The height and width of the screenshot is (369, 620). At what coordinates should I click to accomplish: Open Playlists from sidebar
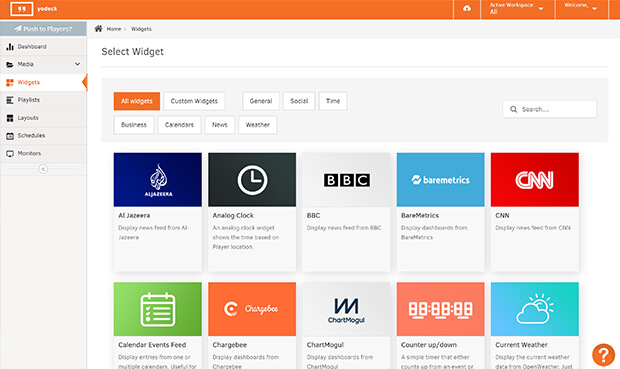pos(43,100)
